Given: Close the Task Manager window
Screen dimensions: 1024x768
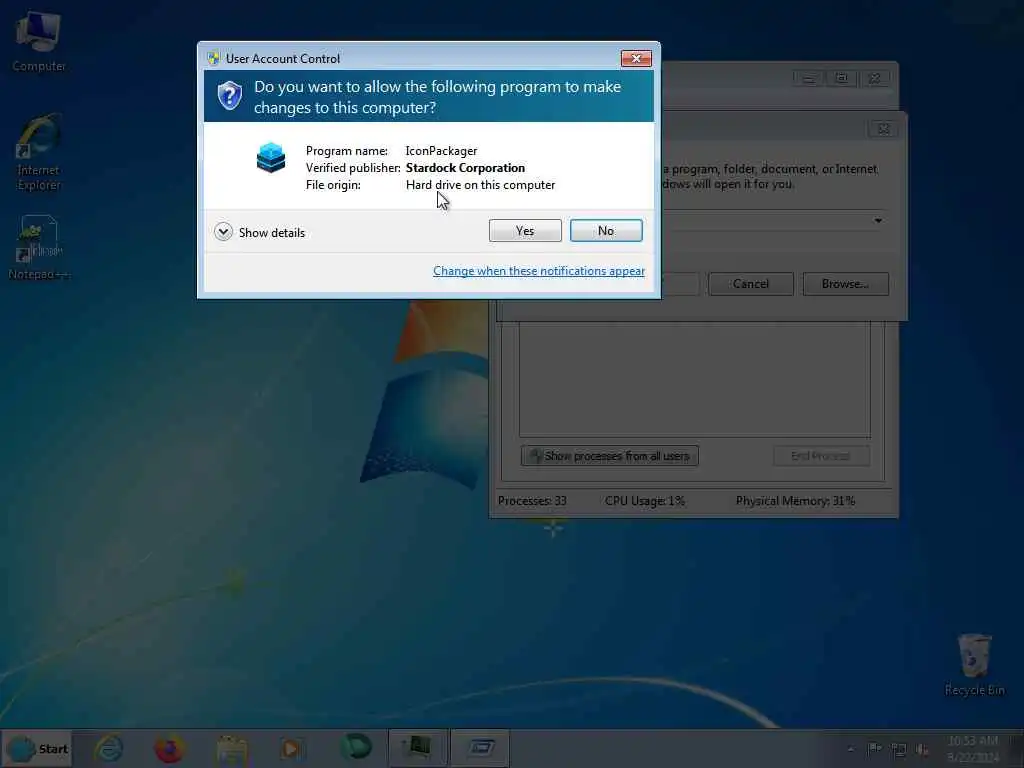Looking at the screenshot, I should click(875, 78).
